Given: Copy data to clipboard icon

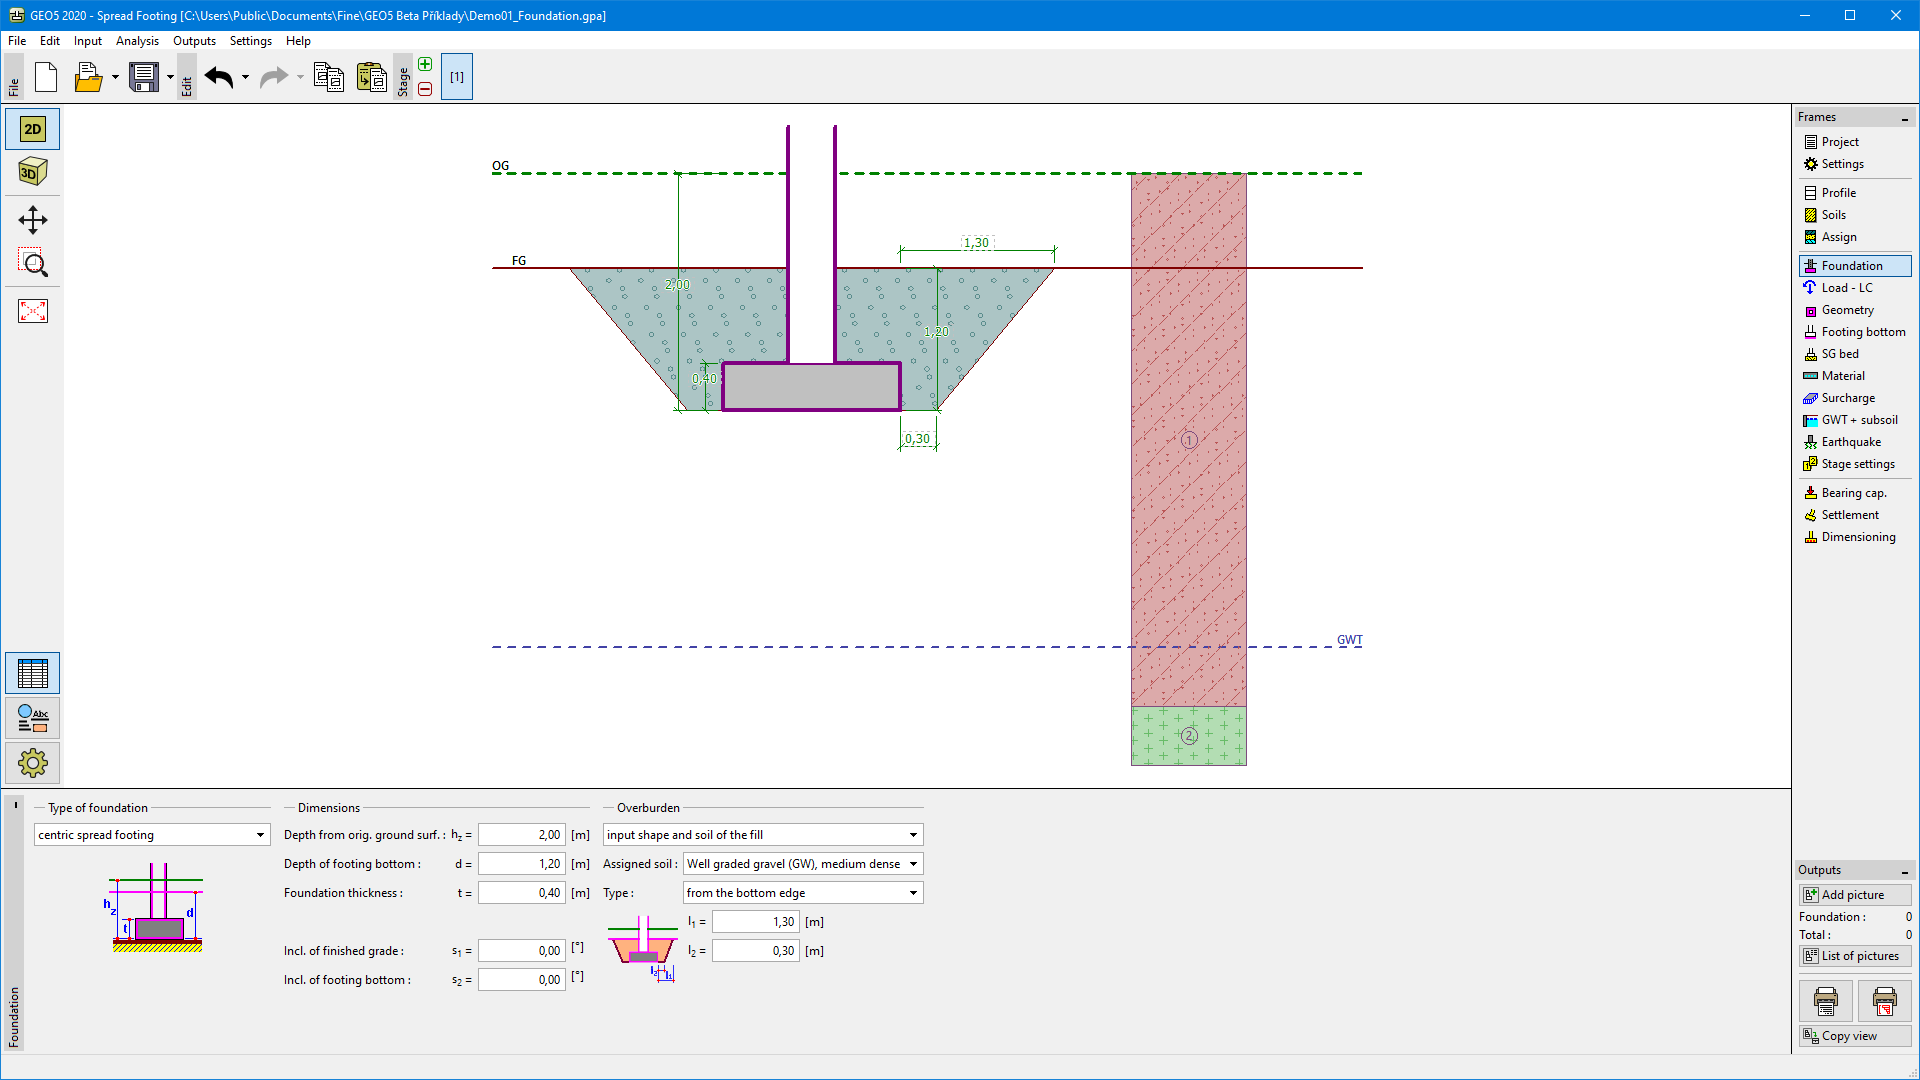Looking at the screenshot, I should tap(329, 77).
